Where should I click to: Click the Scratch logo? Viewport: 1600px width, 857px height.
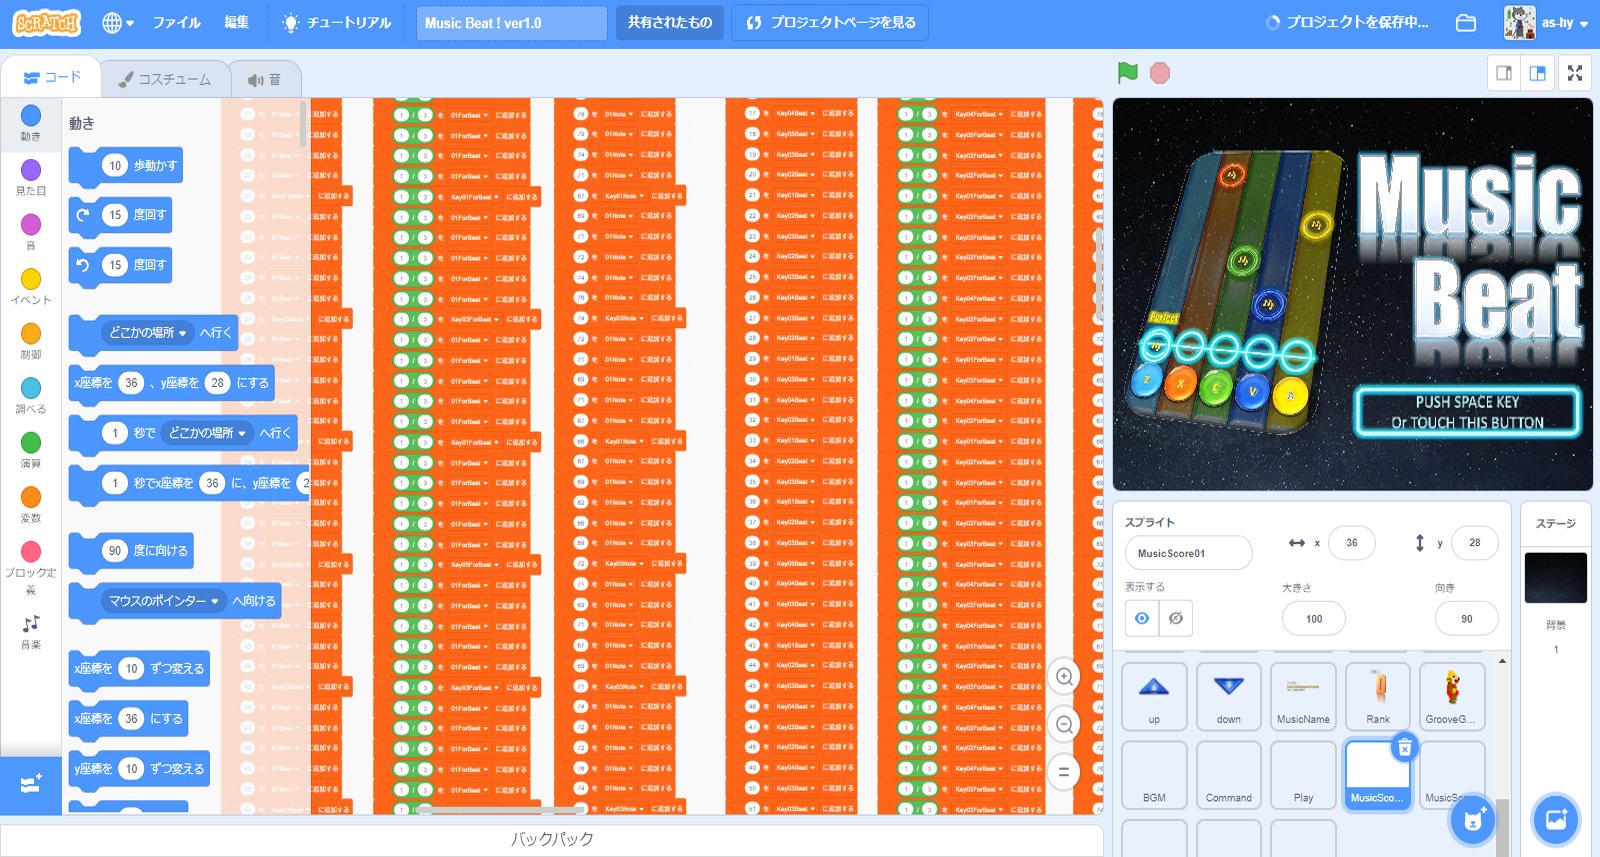(46, 22)
